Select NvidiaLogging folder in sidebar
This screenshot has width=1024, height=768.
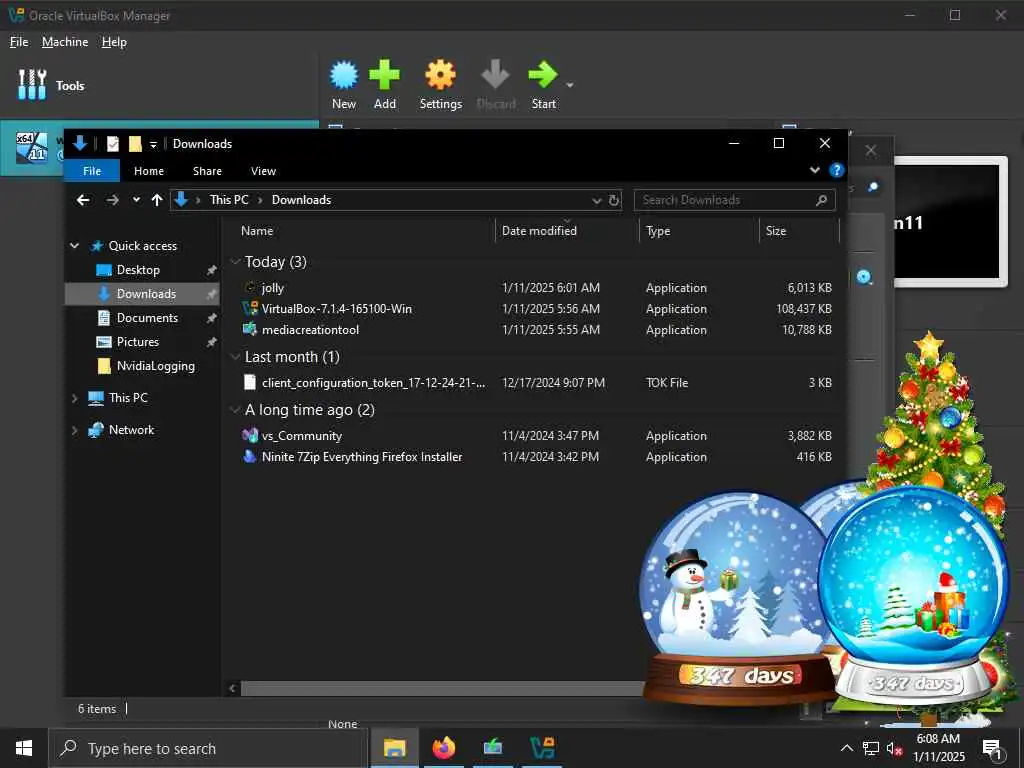coord(155,366)
